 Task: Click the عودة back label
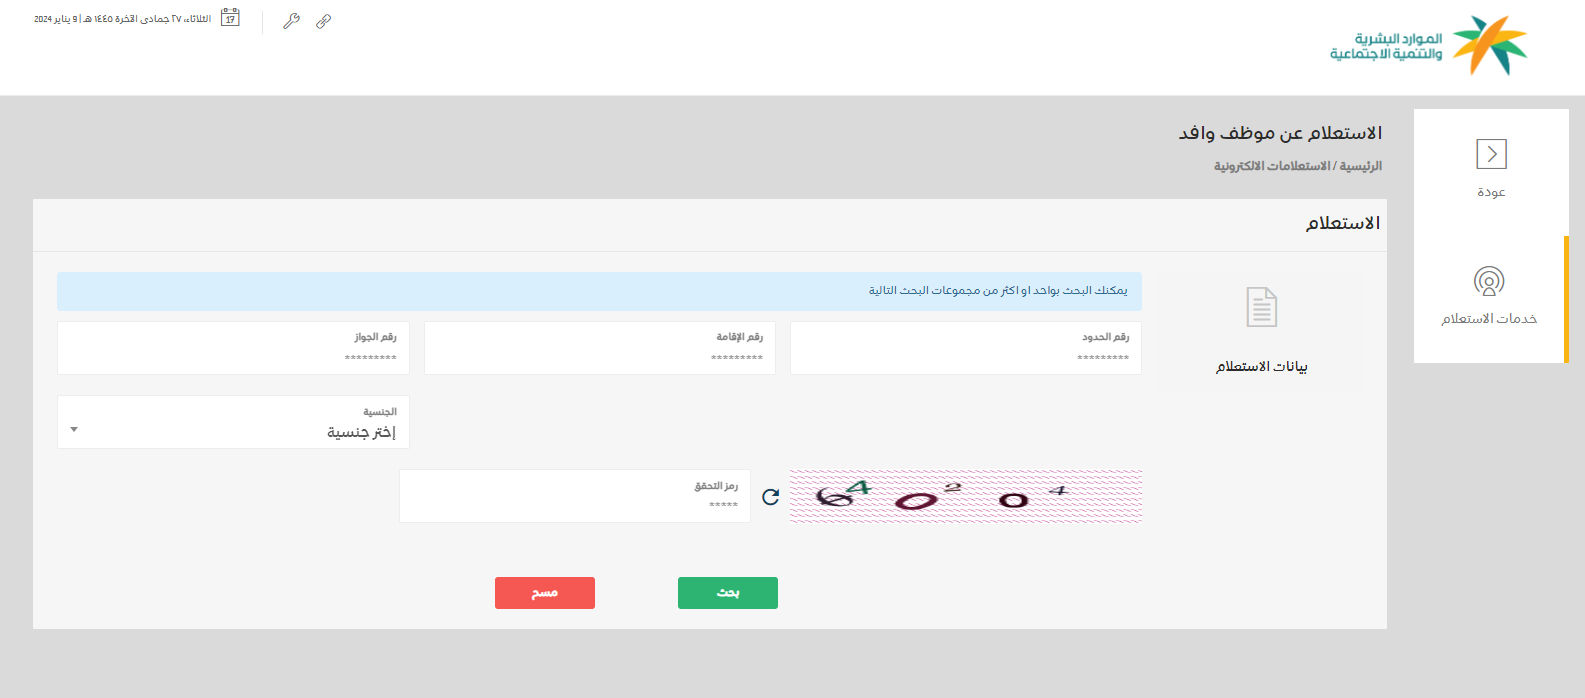point(1491,192)
